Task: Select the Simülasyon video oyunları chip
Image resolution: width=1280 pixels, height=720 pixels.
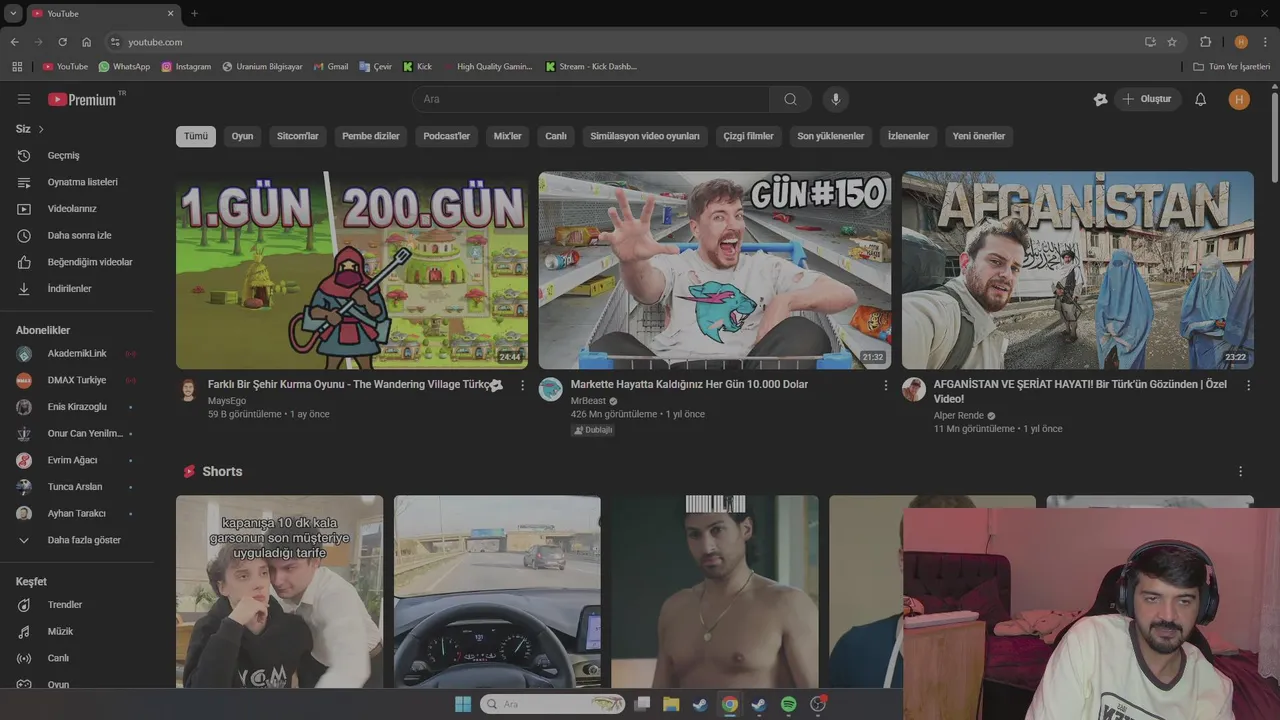Action: pos(645,136)
